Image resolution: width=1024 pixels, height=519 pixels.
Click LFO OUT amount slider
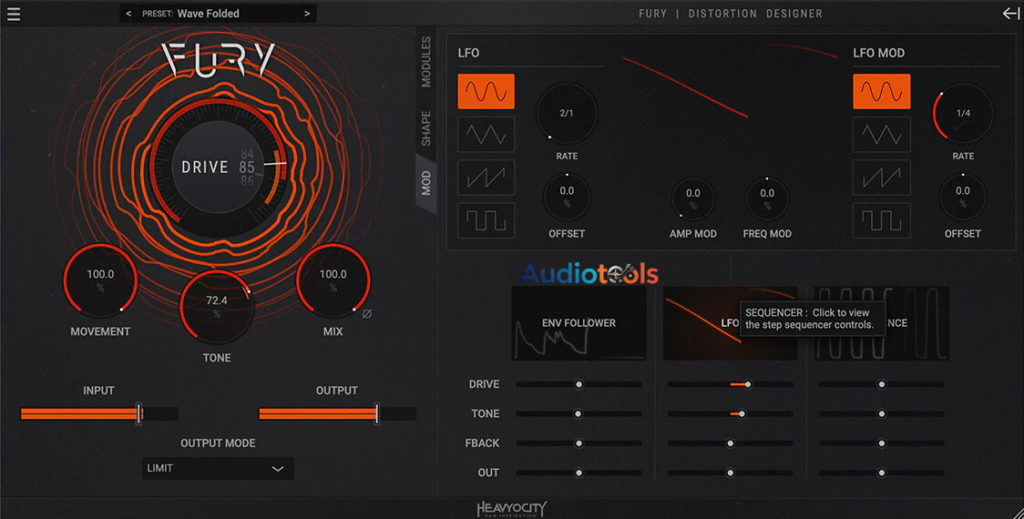pyautogui.click(x=730, y=473)
